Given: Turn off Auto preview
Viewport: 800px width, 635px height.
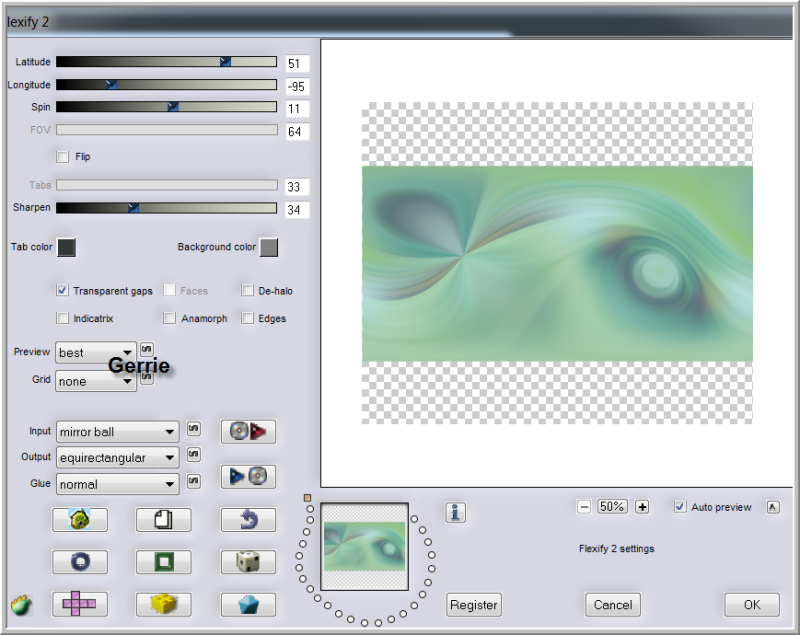Looking at the screenshot, I should 681,507.
